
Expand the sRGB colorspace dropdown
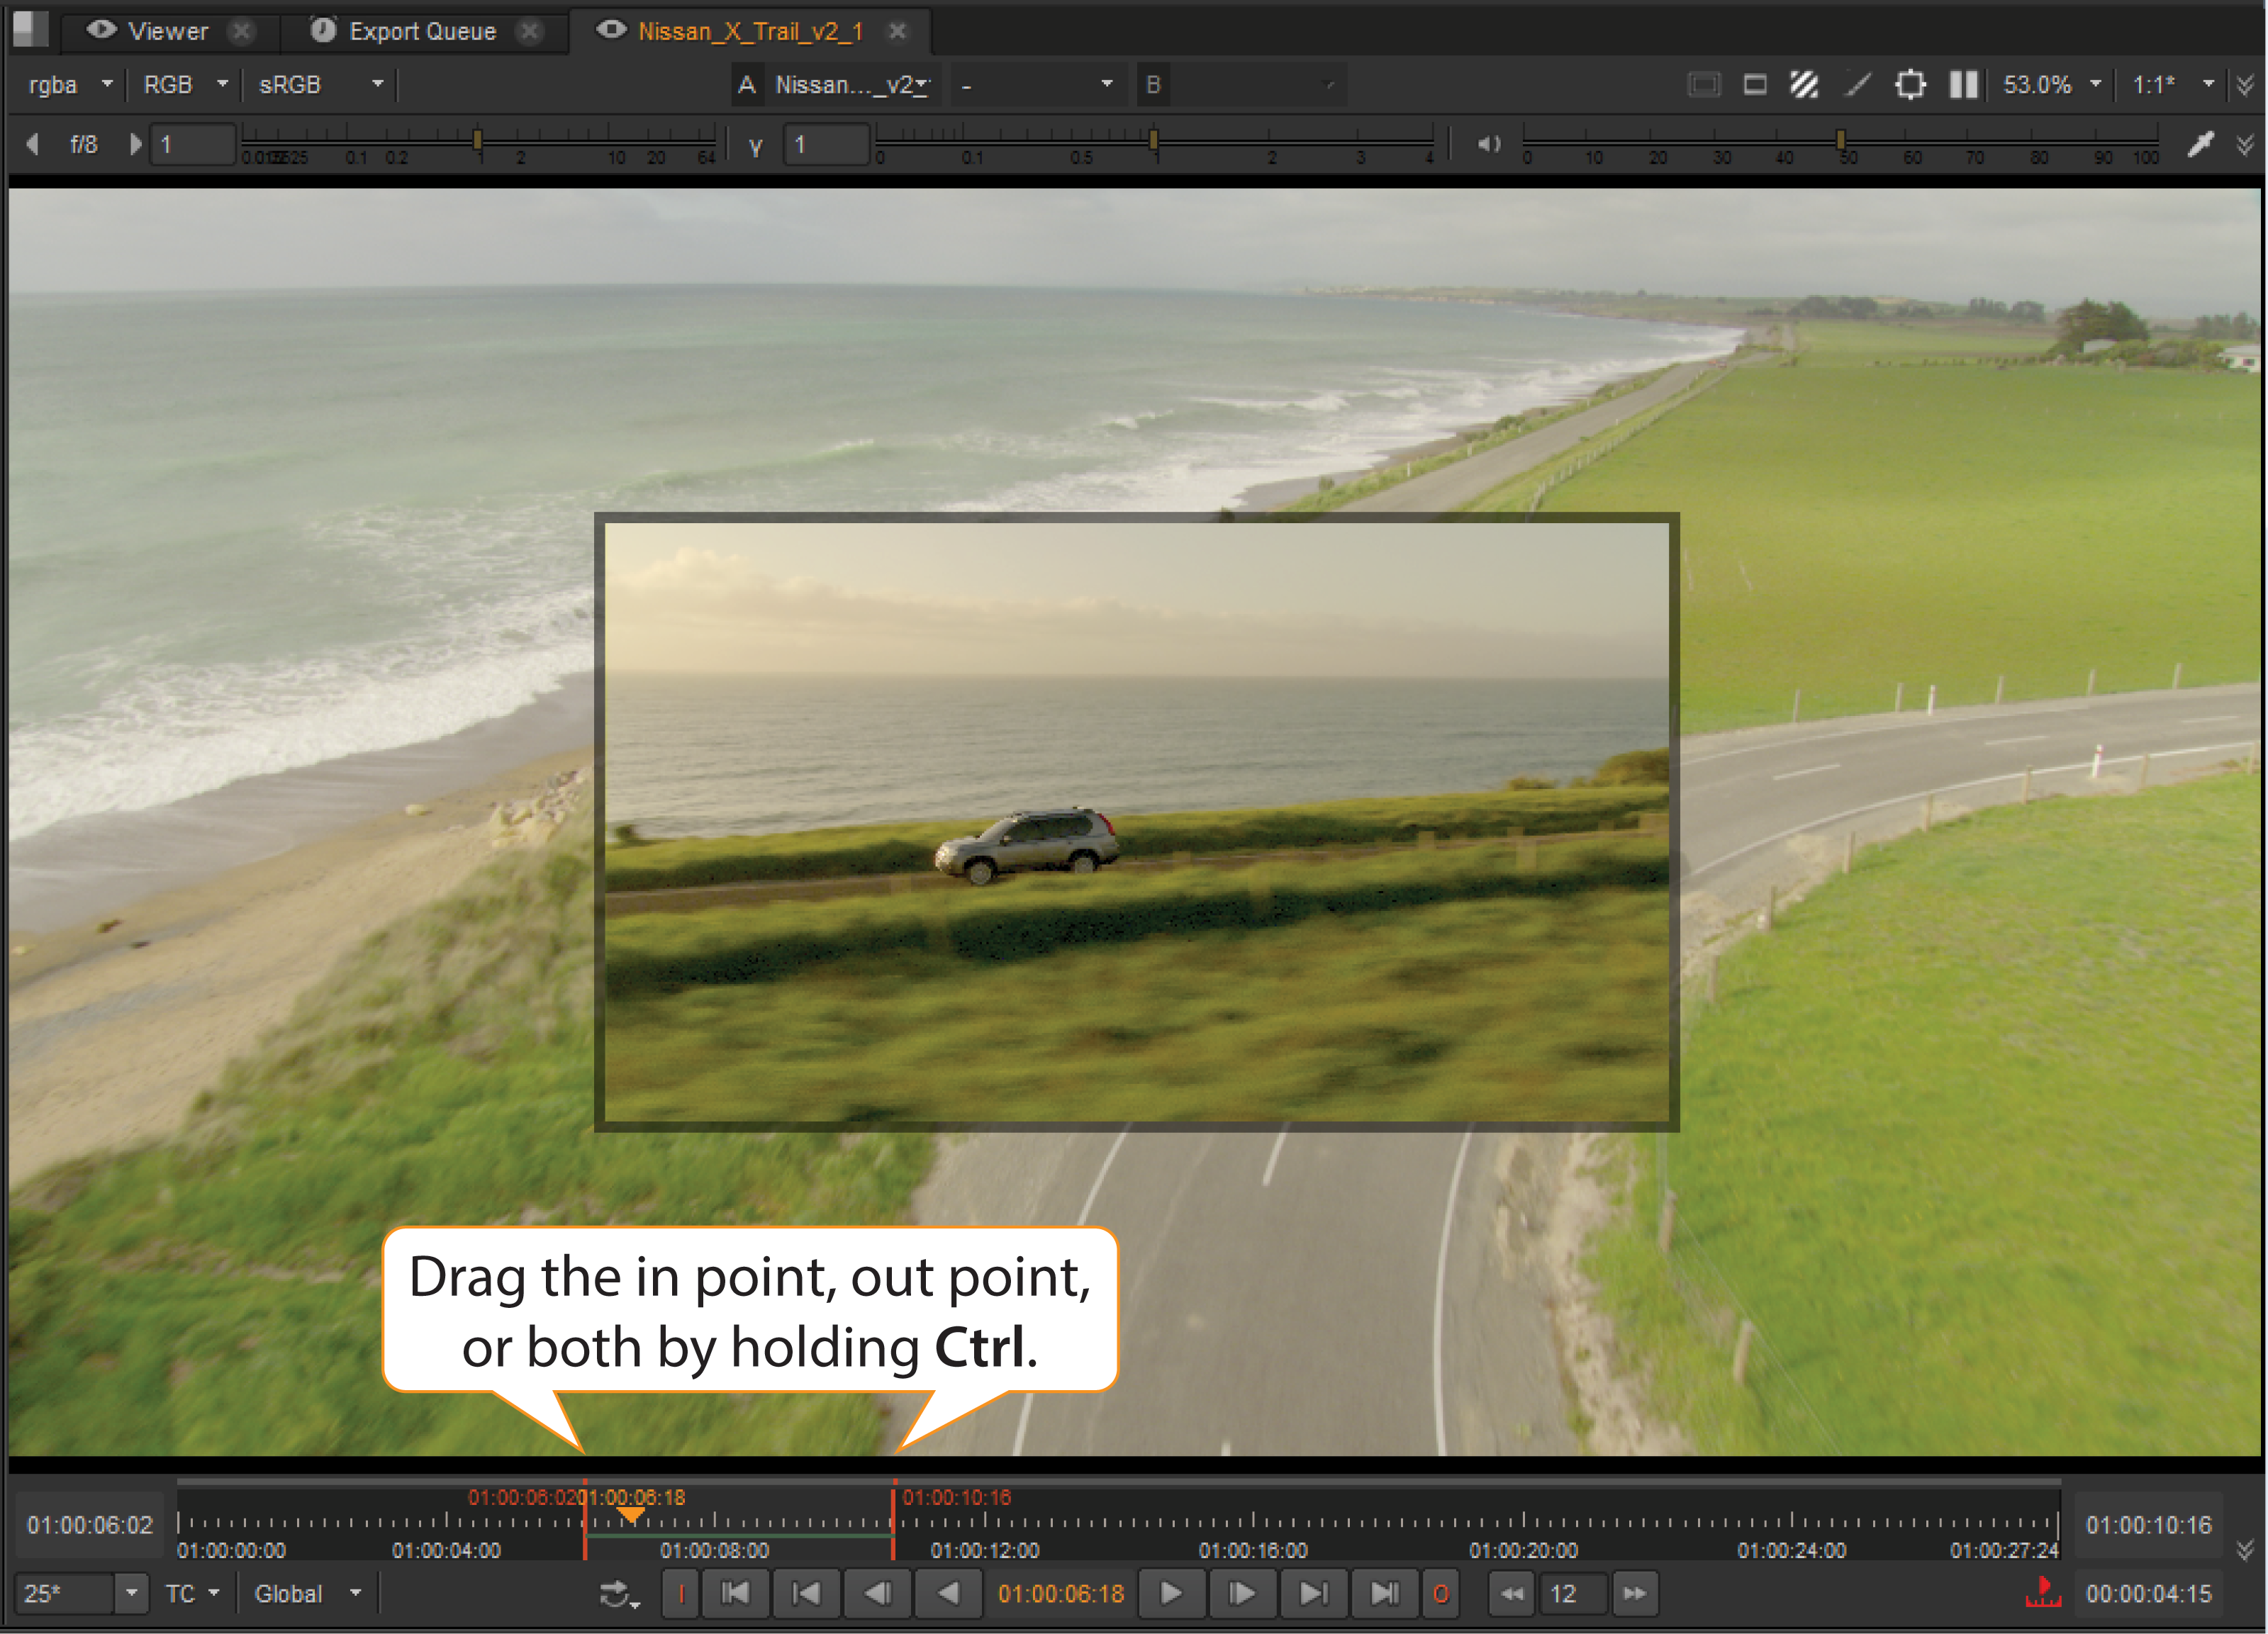coord(320,85)
